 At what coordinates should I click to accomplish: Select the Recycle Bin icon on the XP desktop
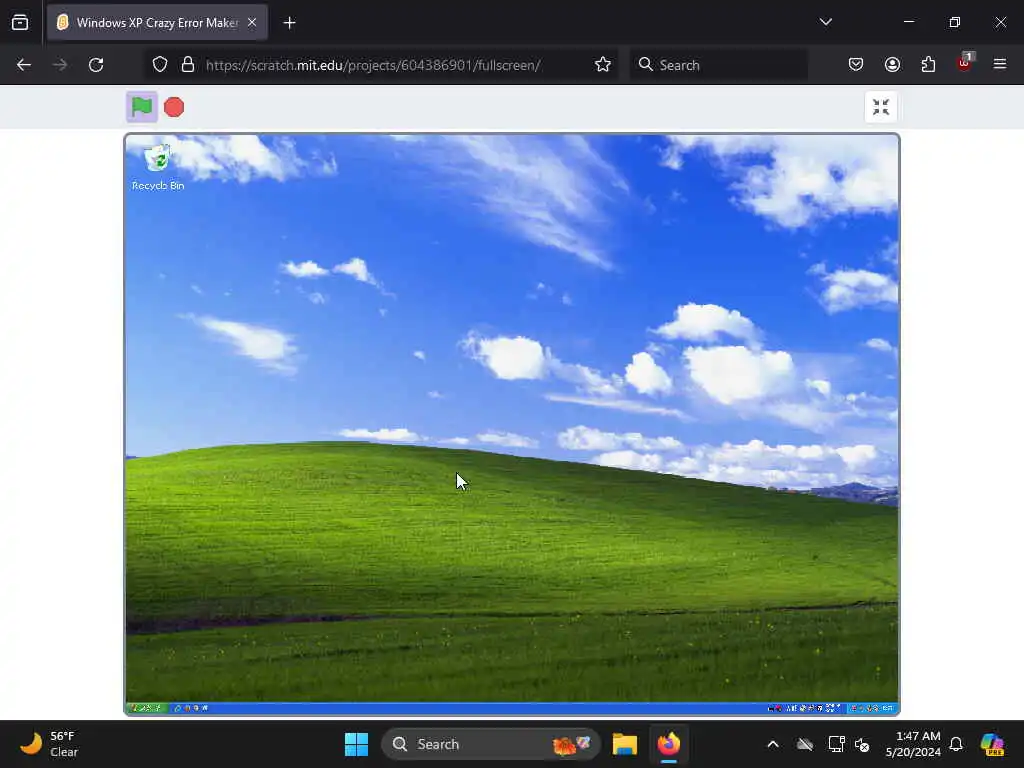(x=157, y=168)
